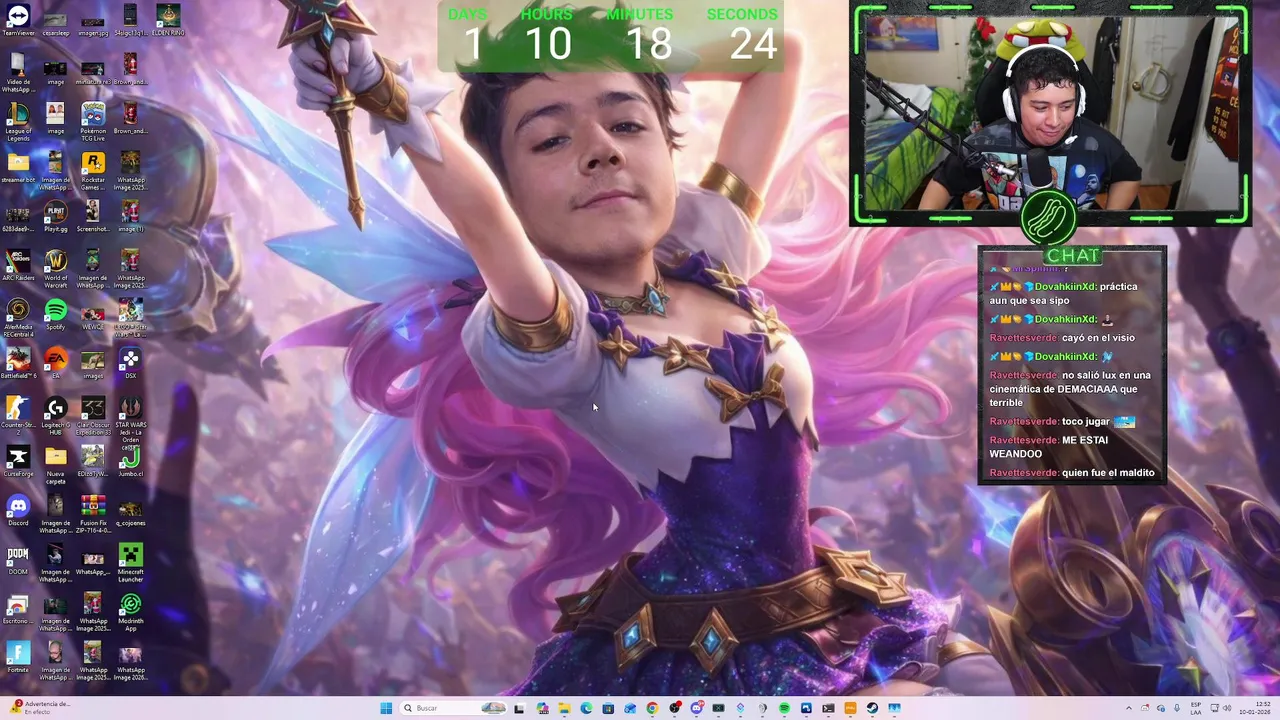
Task: Launch Discord from the desktop
Action: point(18,511)
